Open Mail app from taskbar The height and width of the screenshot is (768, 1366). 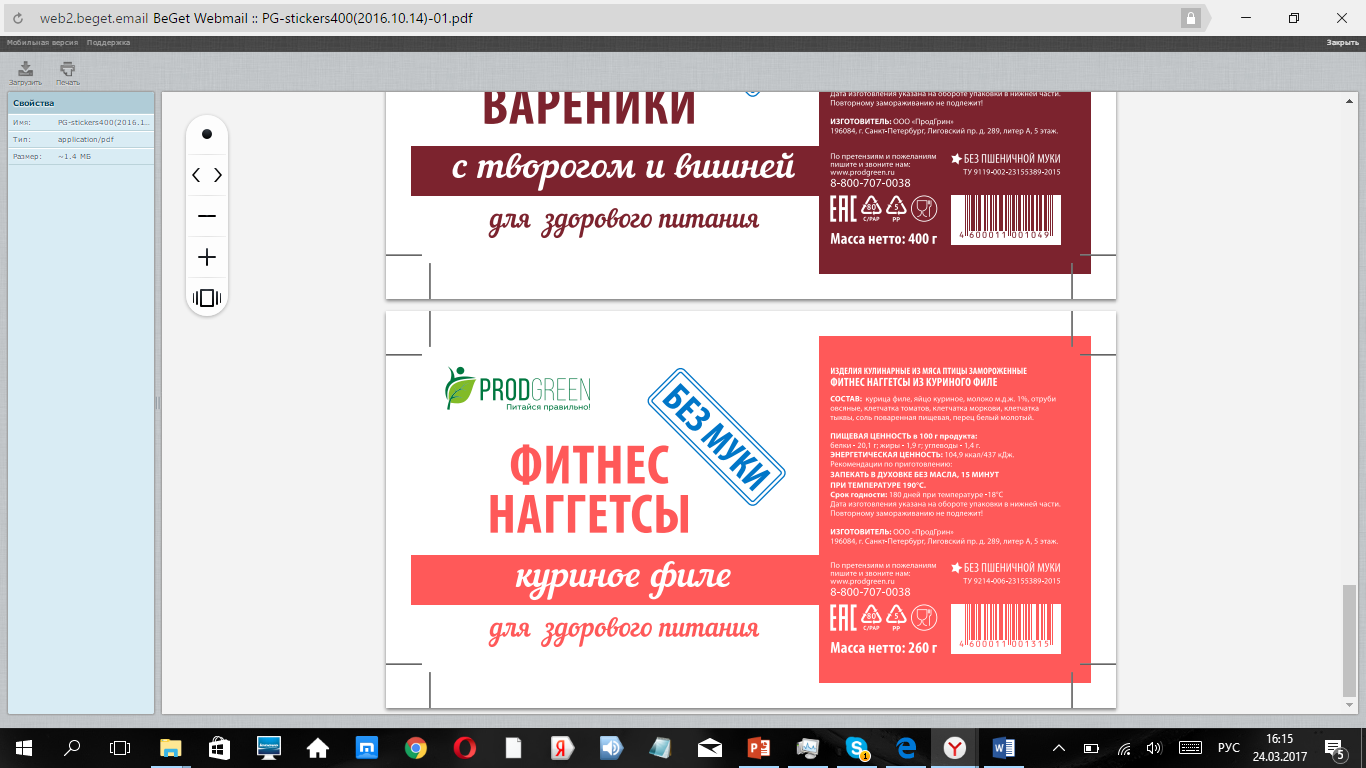tap(710, 747)
